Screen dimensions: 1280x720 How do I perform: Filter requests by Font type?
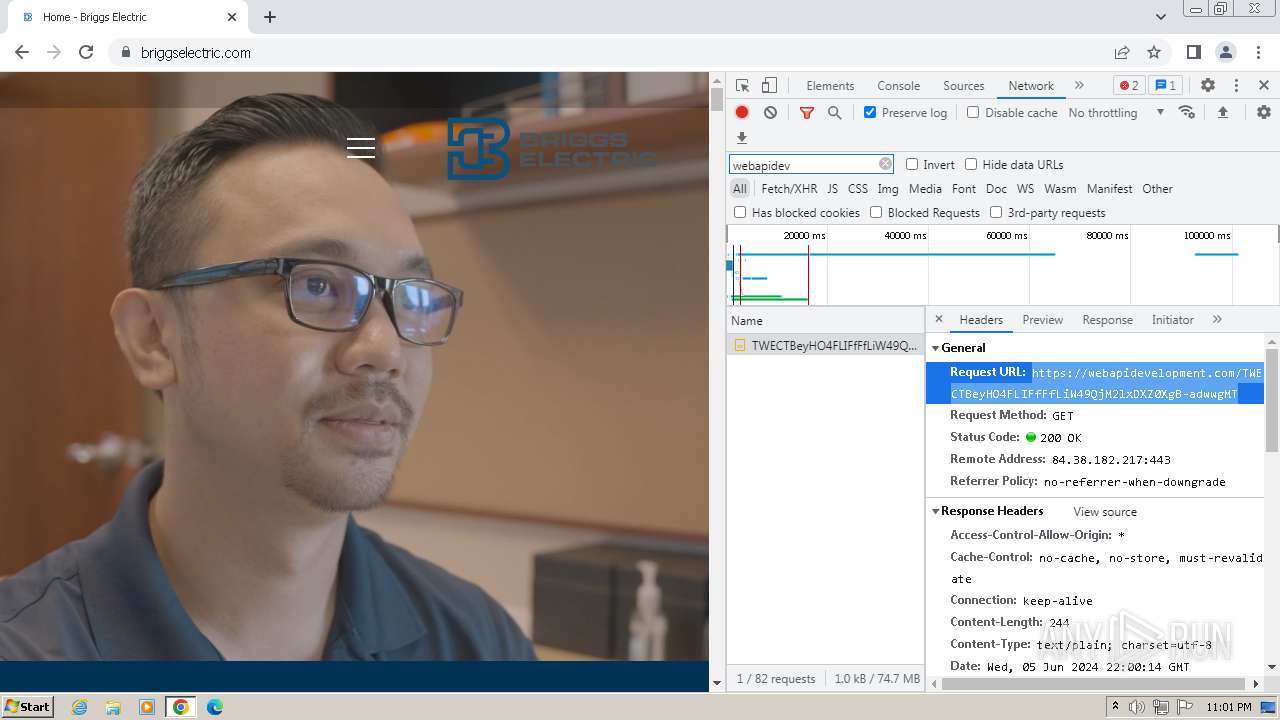pyautogui.click(x=964, y=188)
